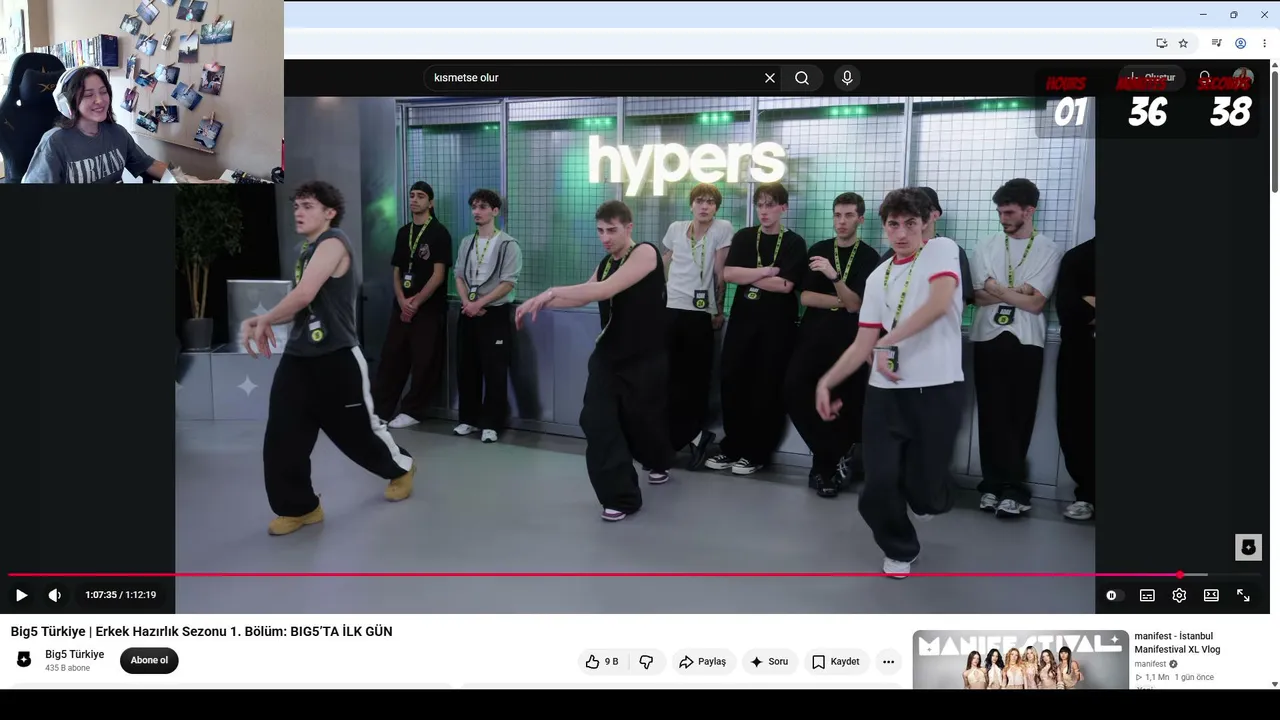Bookmark this page with the star icon
Image resolution: width=1280 pixels, height=720 pixels.
click(1183, 43)
